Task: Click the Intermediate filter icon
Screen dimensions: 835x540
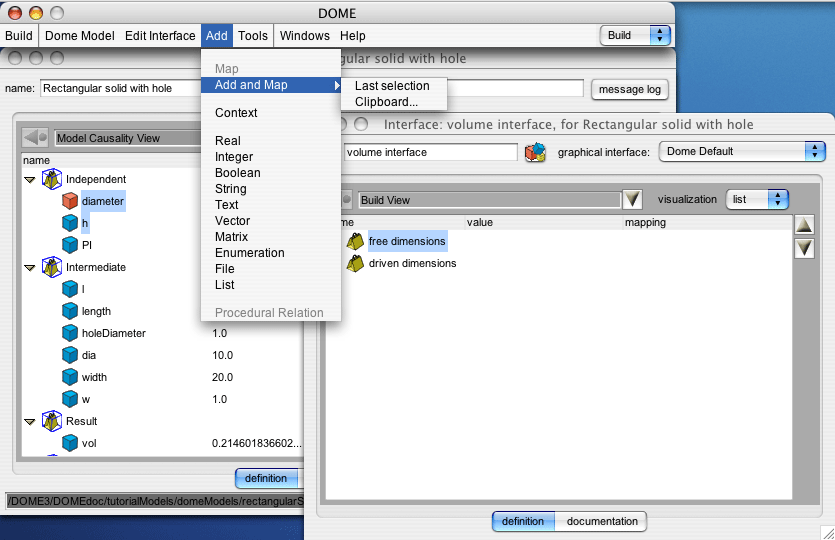Action: [x=52, y=267]
